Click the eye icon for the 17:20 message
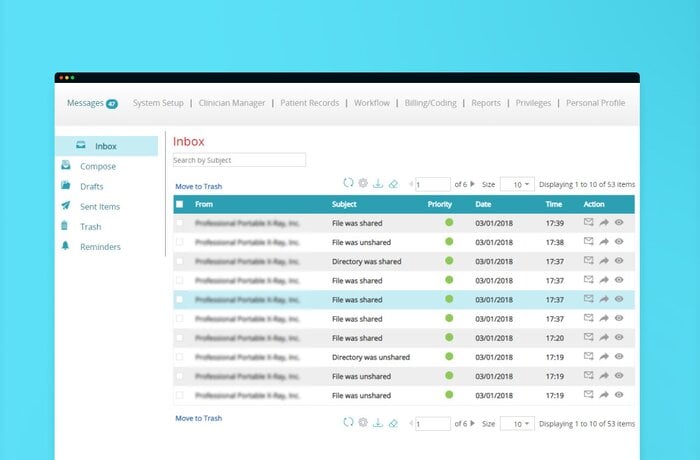700x460 pixels. (x=619, y=338)
